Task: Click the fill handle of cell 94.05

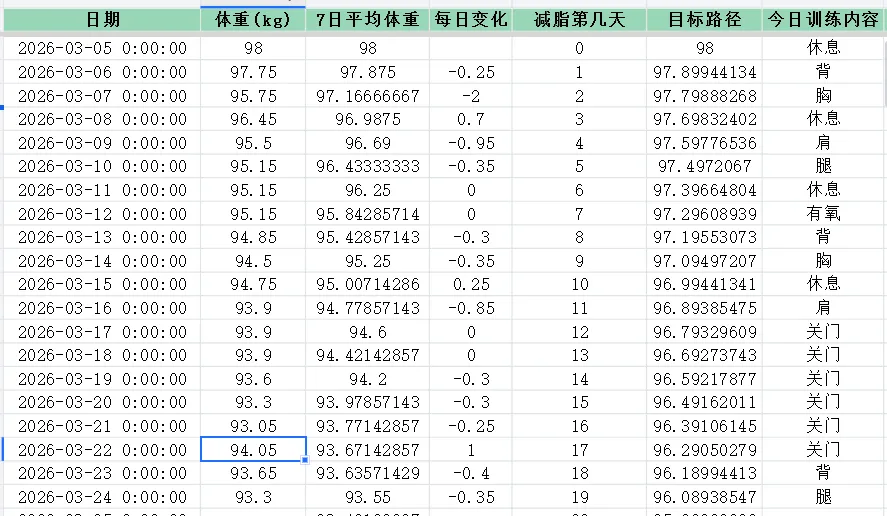Action: coord(305,460)
